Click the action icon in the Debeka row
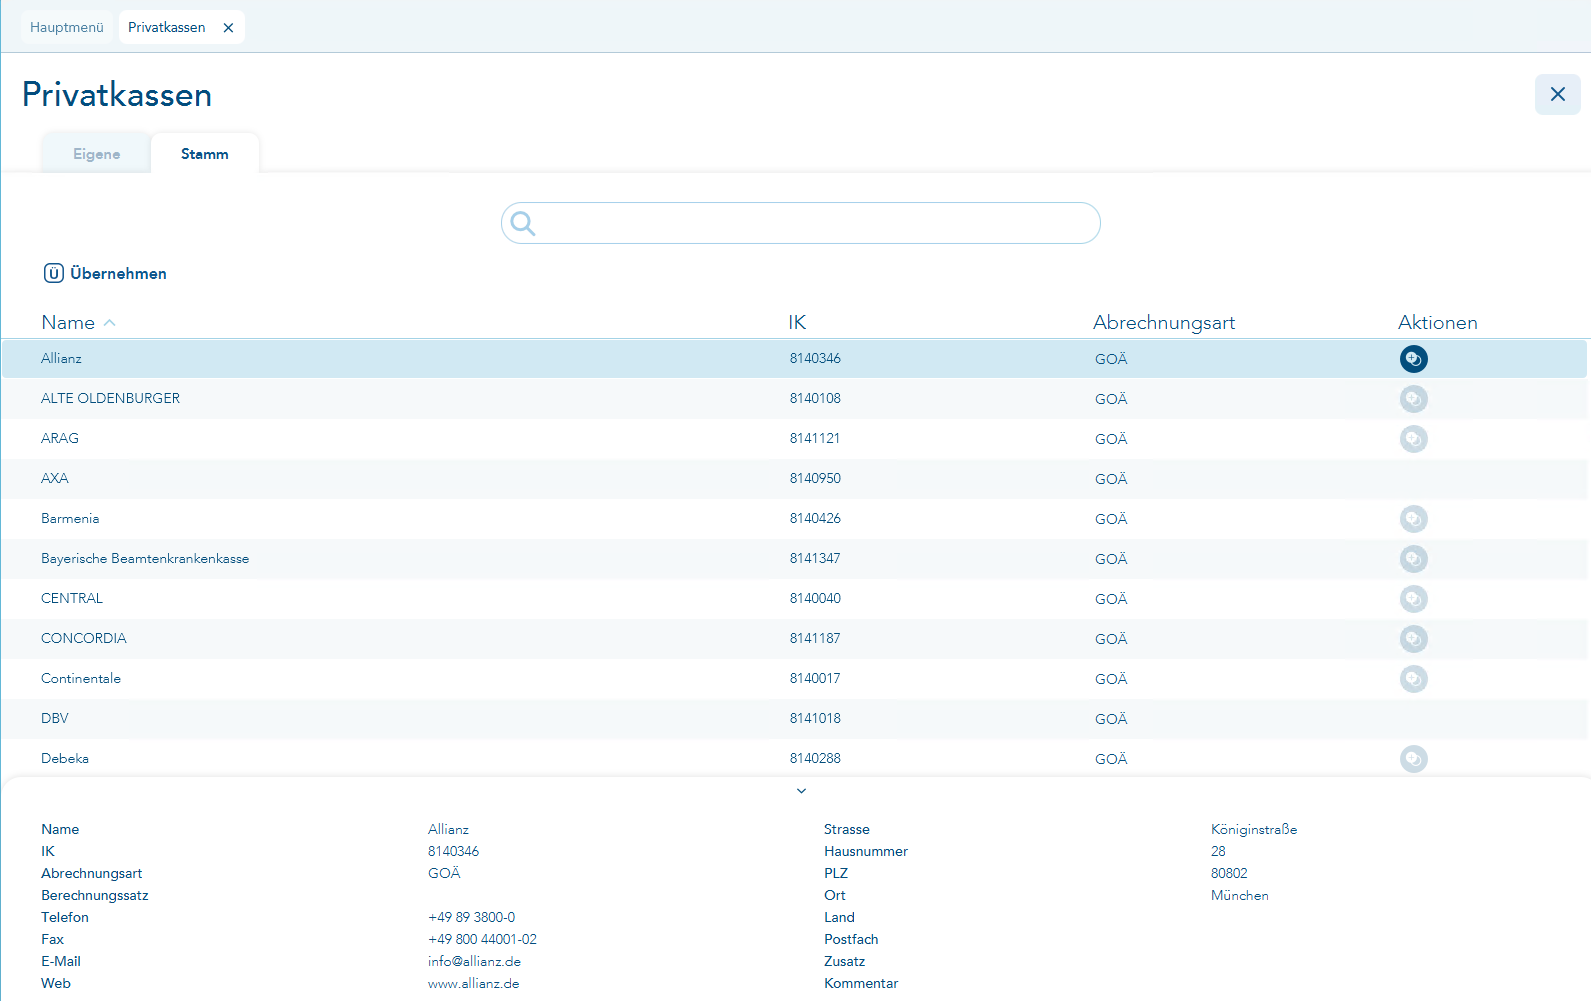The height and width of the screenshot is (1001, 1591). [x=1413, y=759]
